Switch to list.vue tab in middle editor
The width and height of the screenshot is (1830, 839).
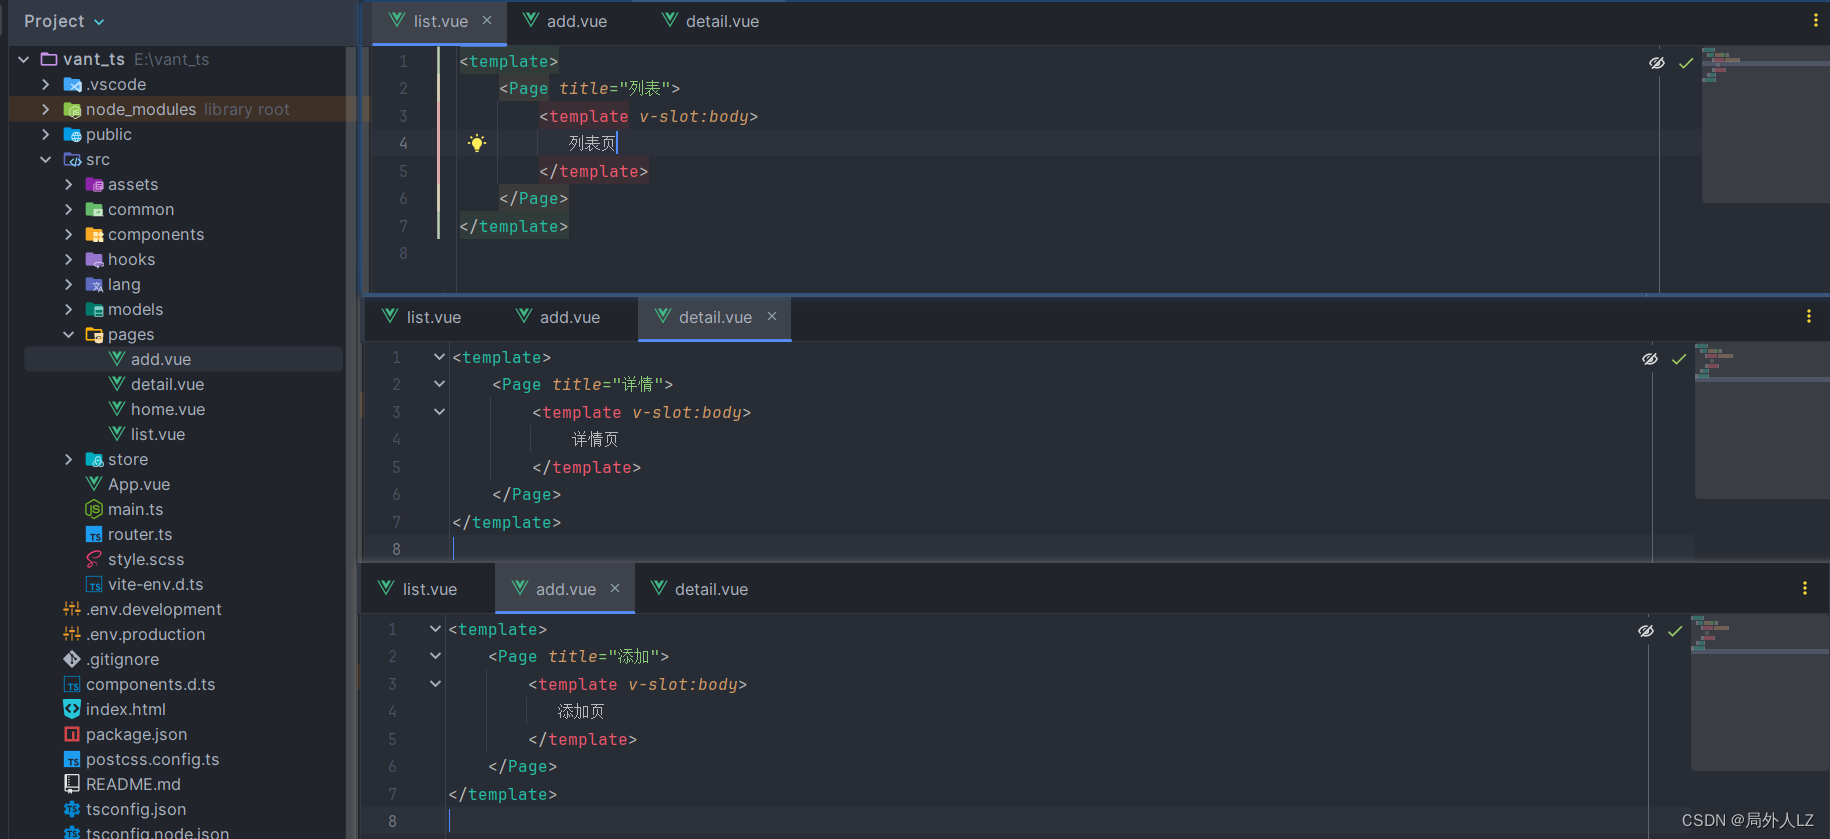421,318
